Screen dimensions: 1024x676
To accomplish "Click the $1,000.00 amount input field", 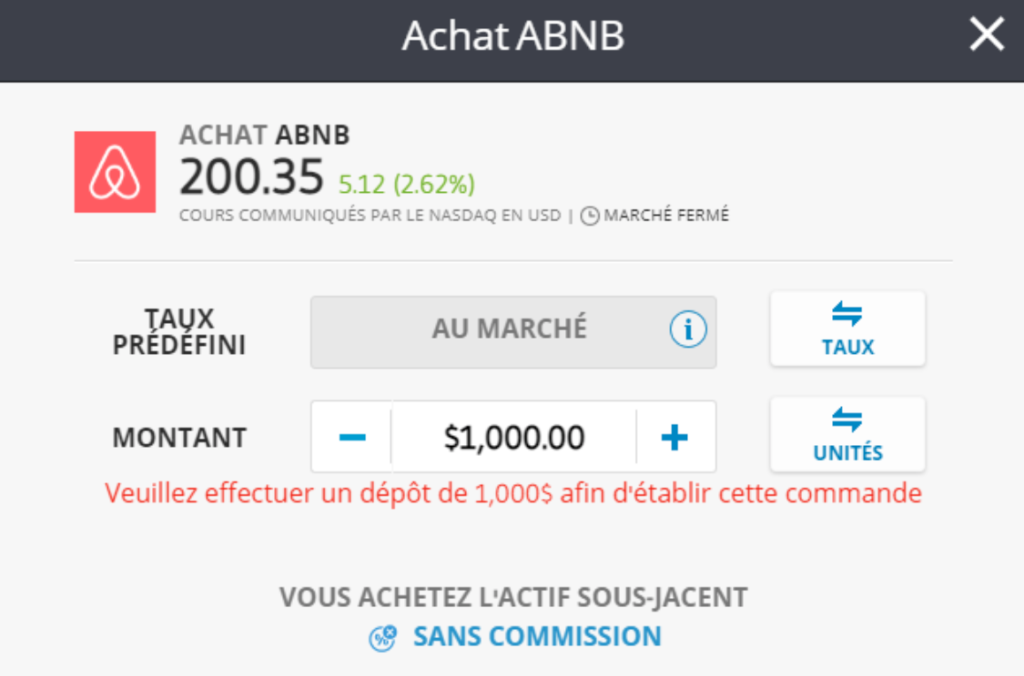I will (x=514, y=437).
